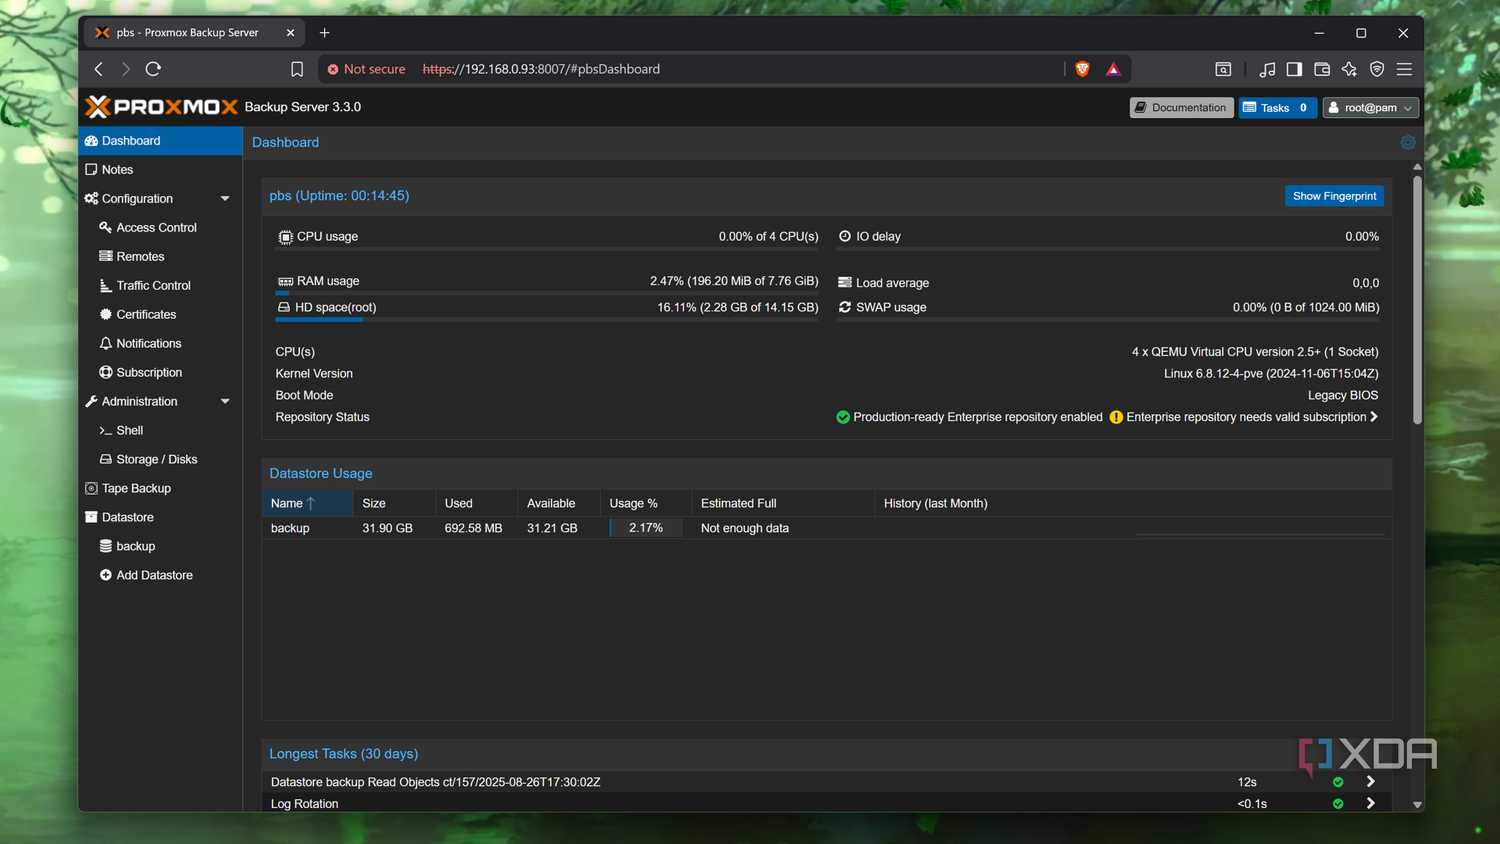Click the HD space(root) usage bar

(547, 320)
